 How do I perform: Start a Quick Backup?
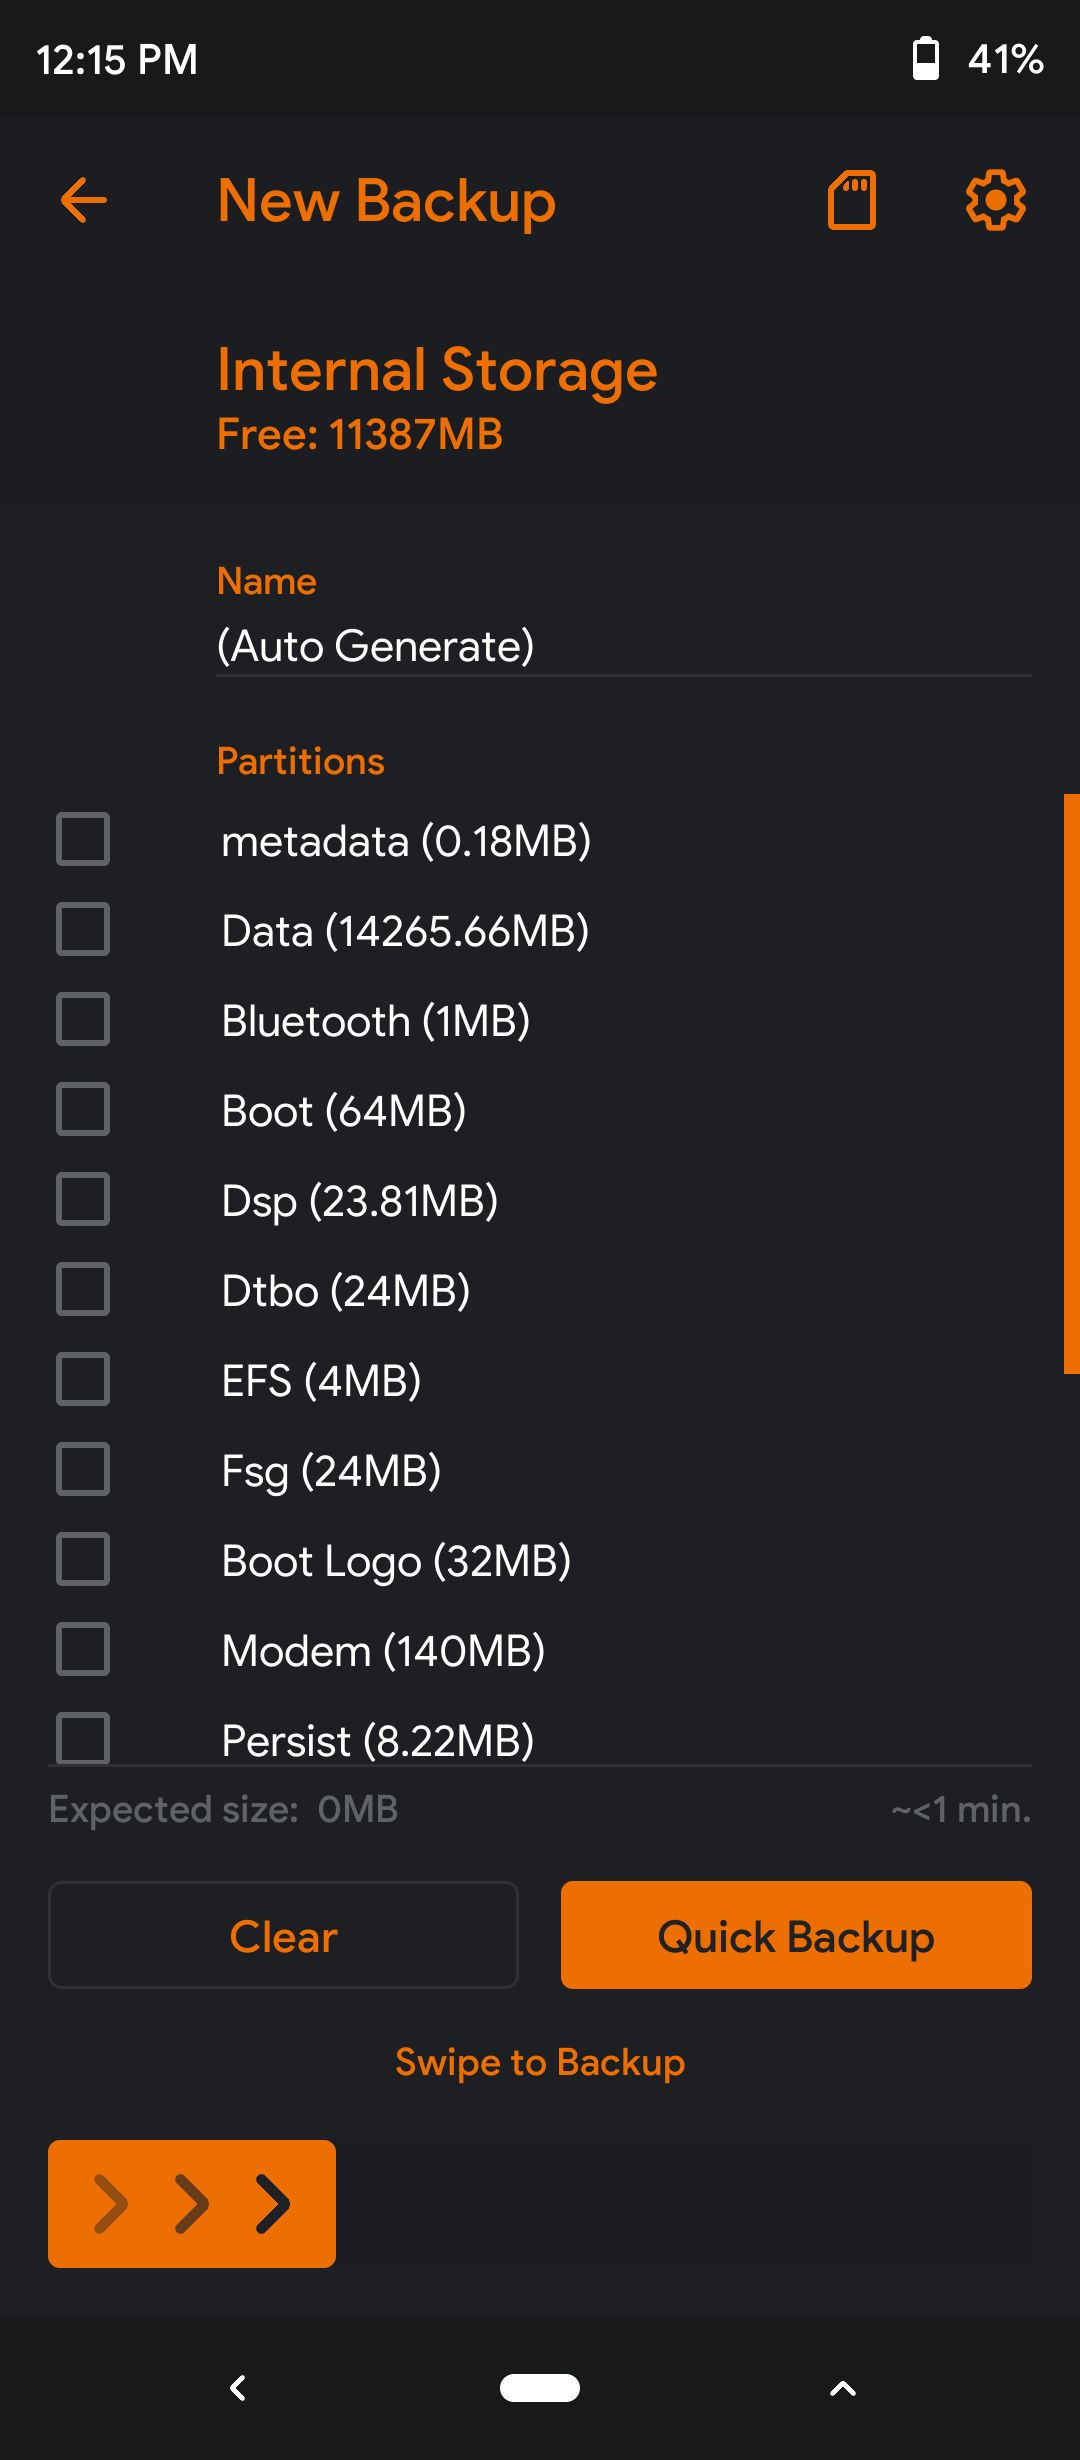point(796,1936)
